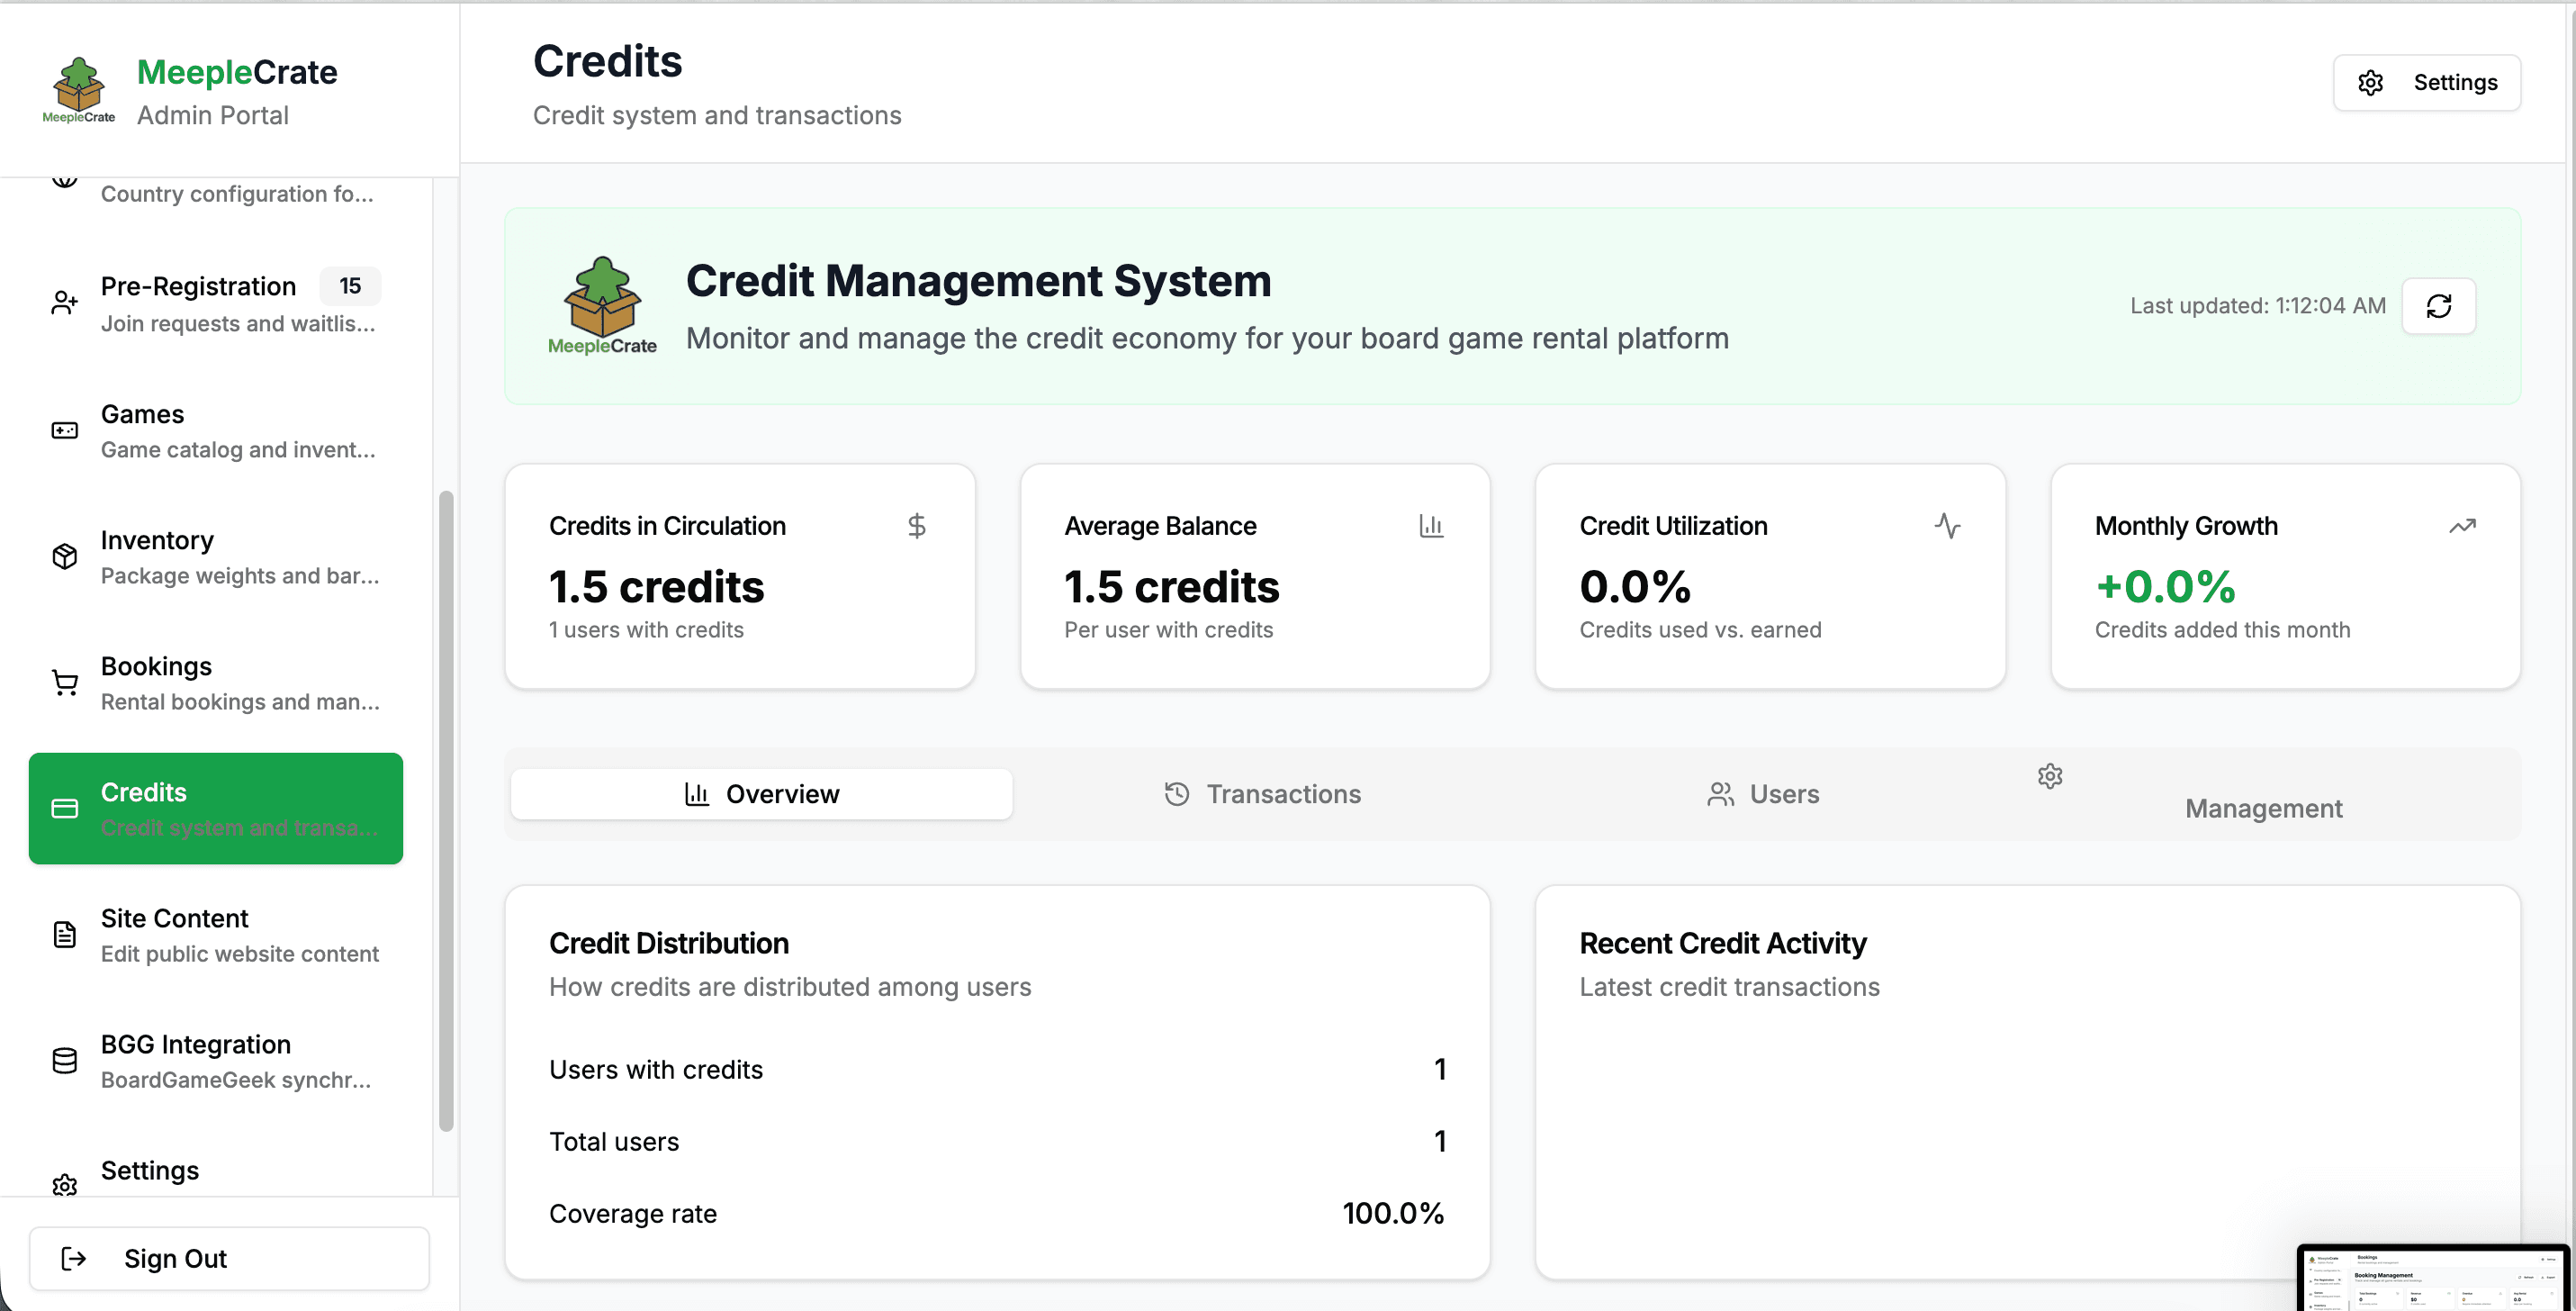Click the activity pulse icon on Credit Utilization
This screenshot has width=2576, height=1311.
[x=1947, y=526]
